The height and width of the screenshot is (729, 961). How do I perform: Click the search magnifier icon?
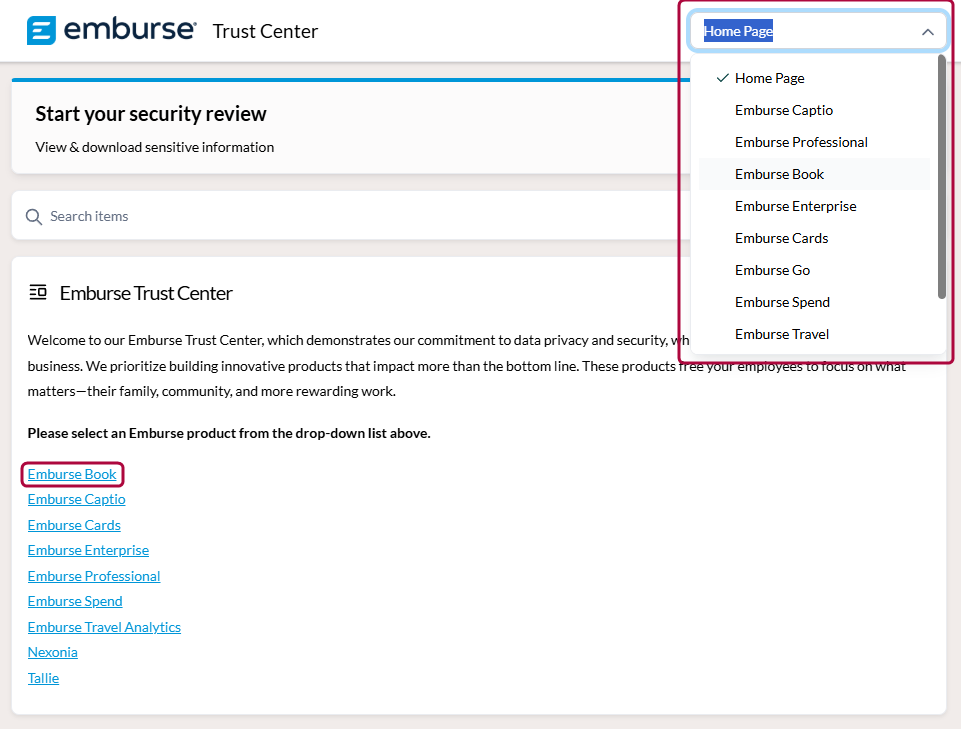pyautogui.click(x=34, y=216)
